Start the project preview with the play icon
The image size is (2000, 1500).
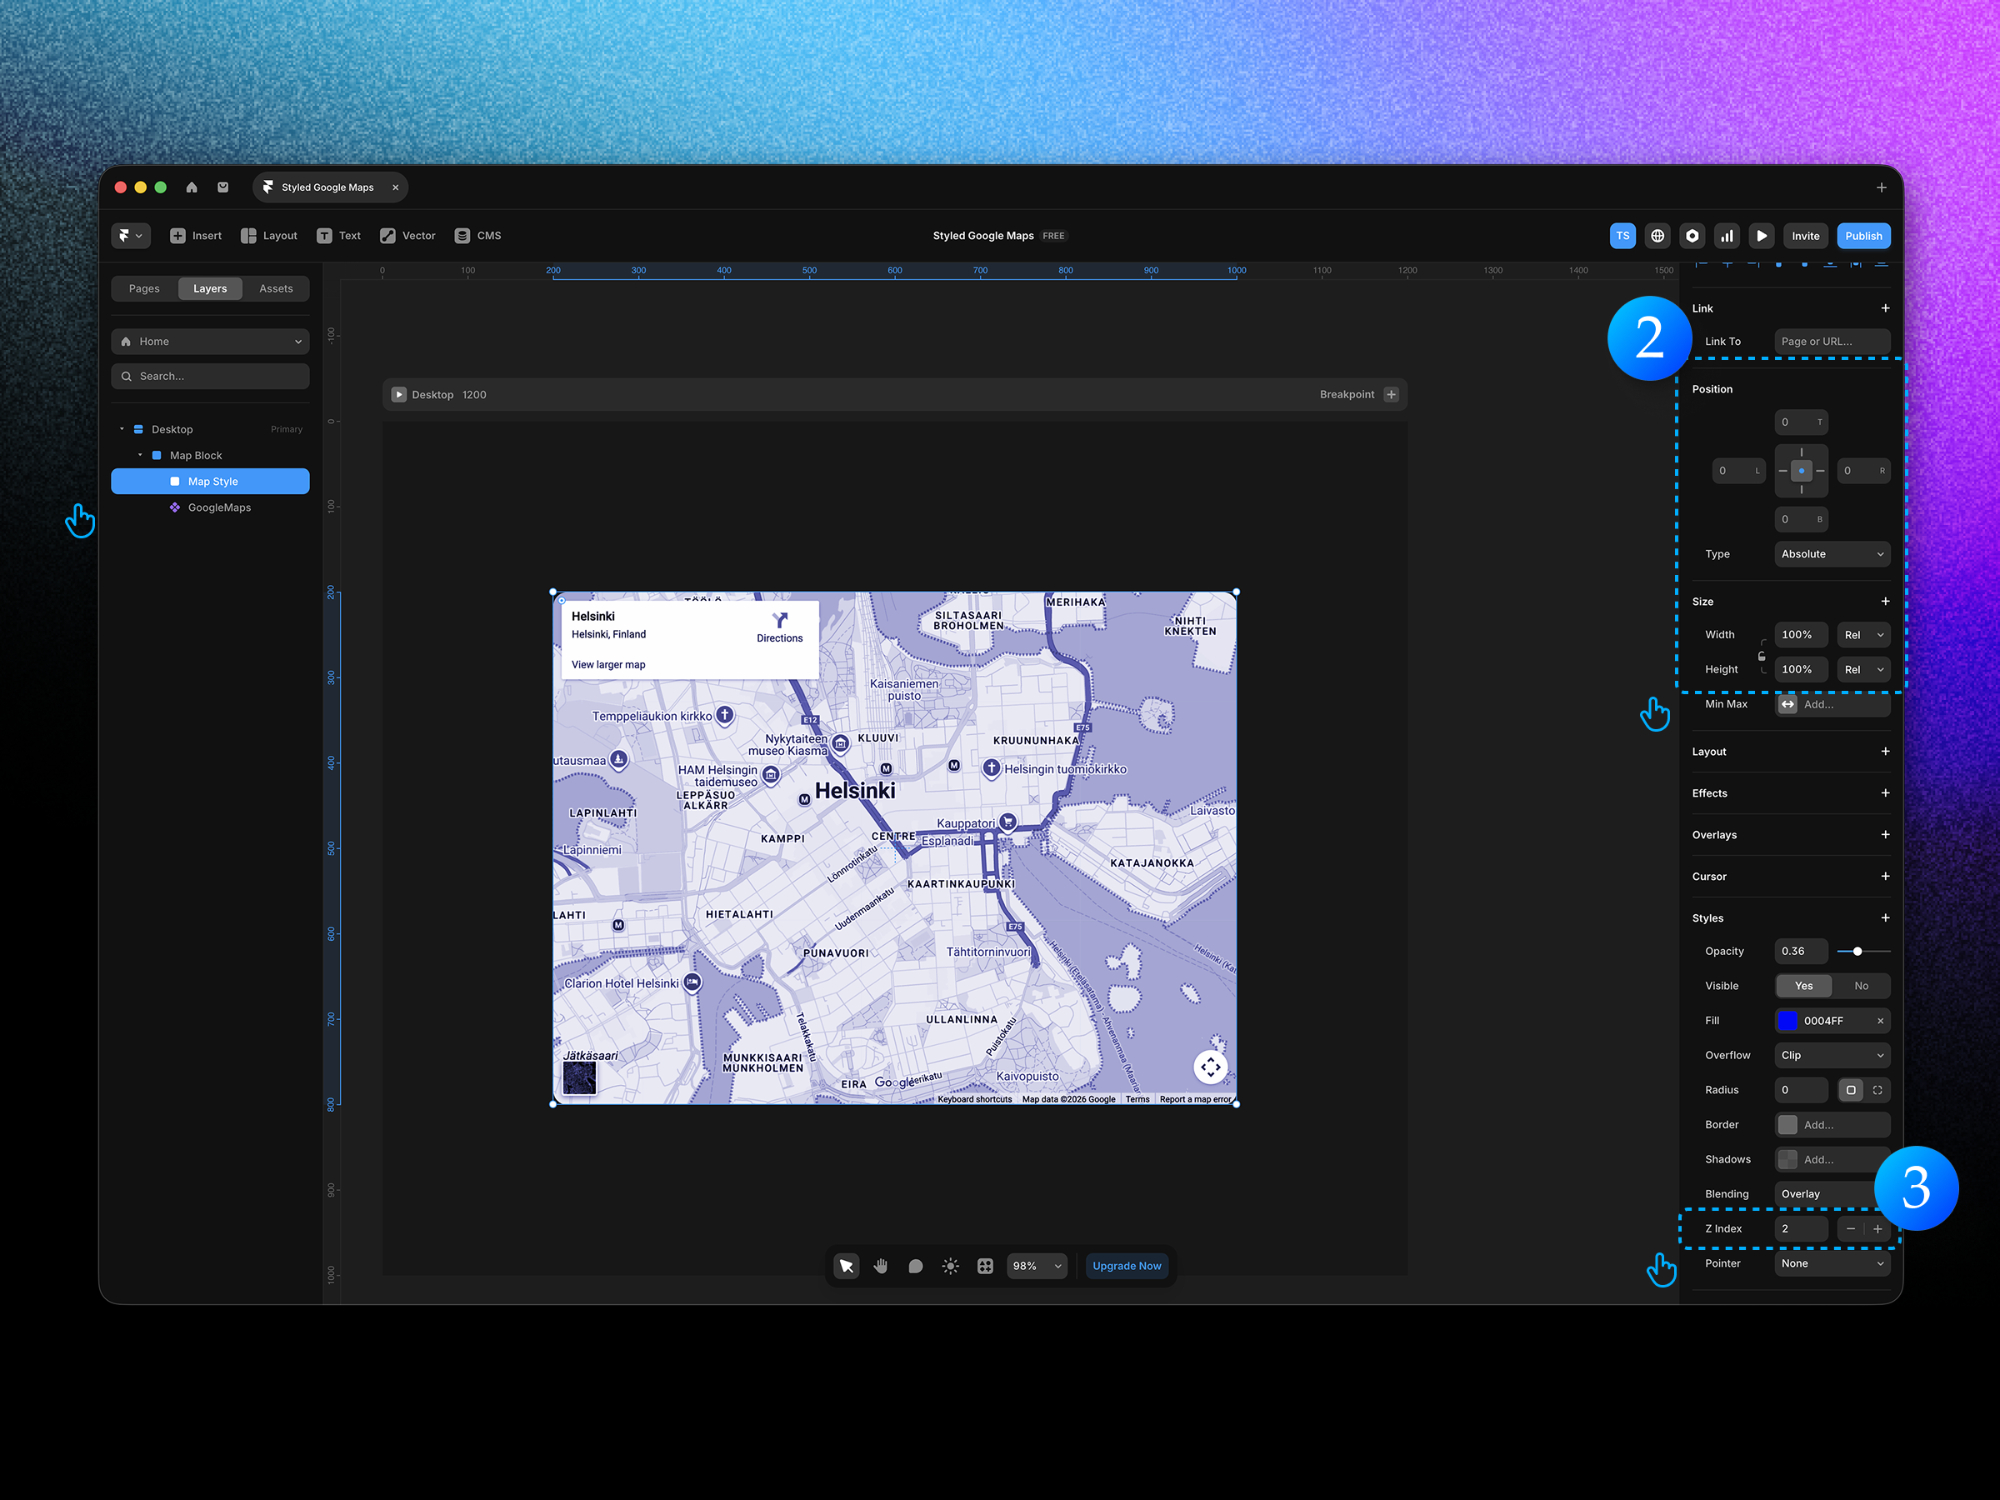(x=1761, y=235)
